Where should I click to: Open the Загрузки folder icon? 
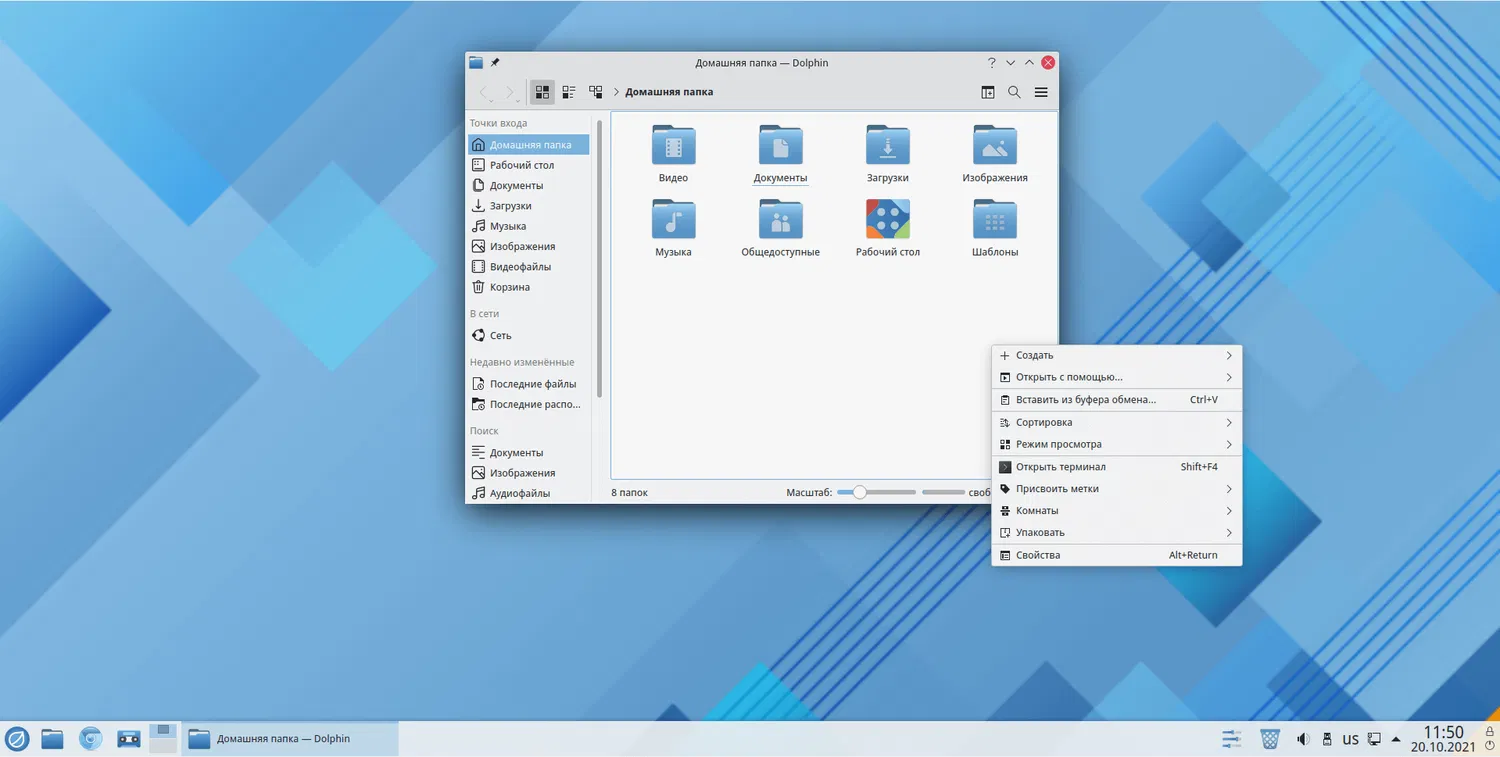coord(887,146)
